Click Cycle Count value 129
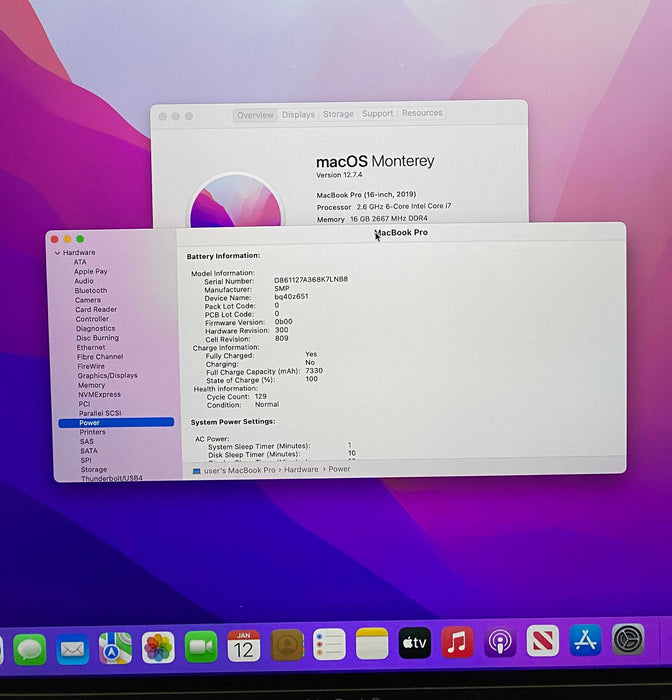 click(x=261, y=396)
